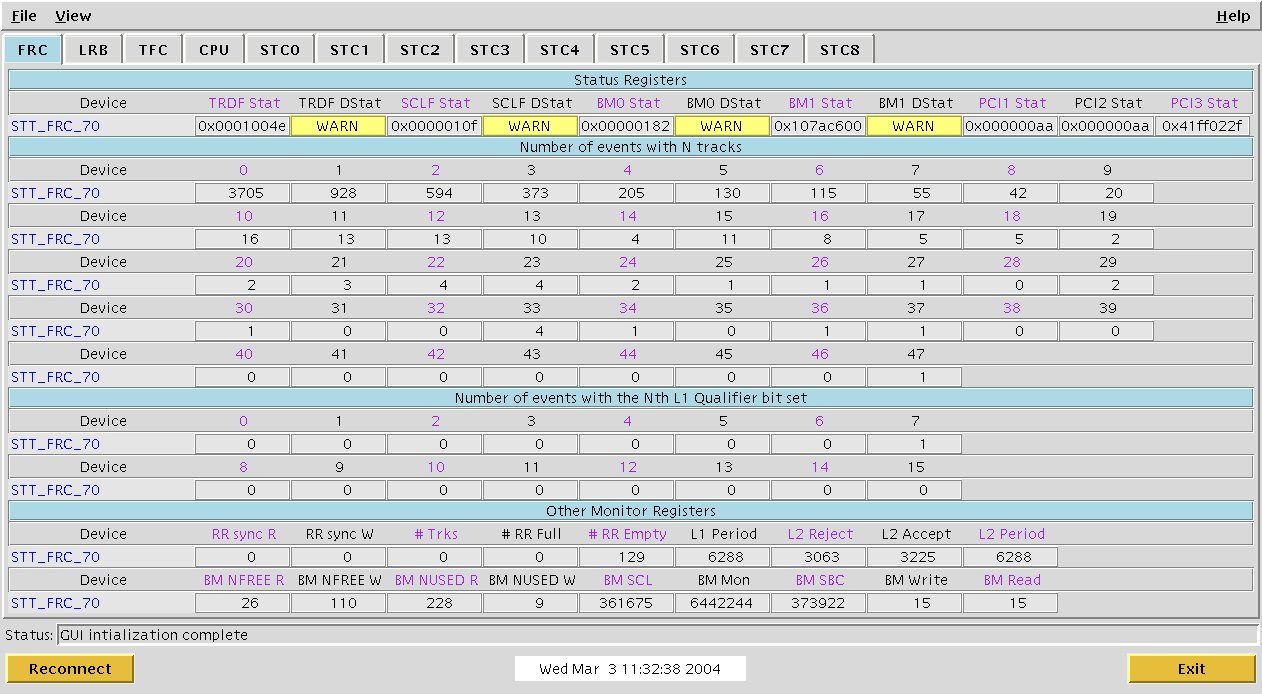Open the File menu
Image resolution: width=1262 pixels, height=694 pixels.
pyautogui.click(x=23, y=16)
